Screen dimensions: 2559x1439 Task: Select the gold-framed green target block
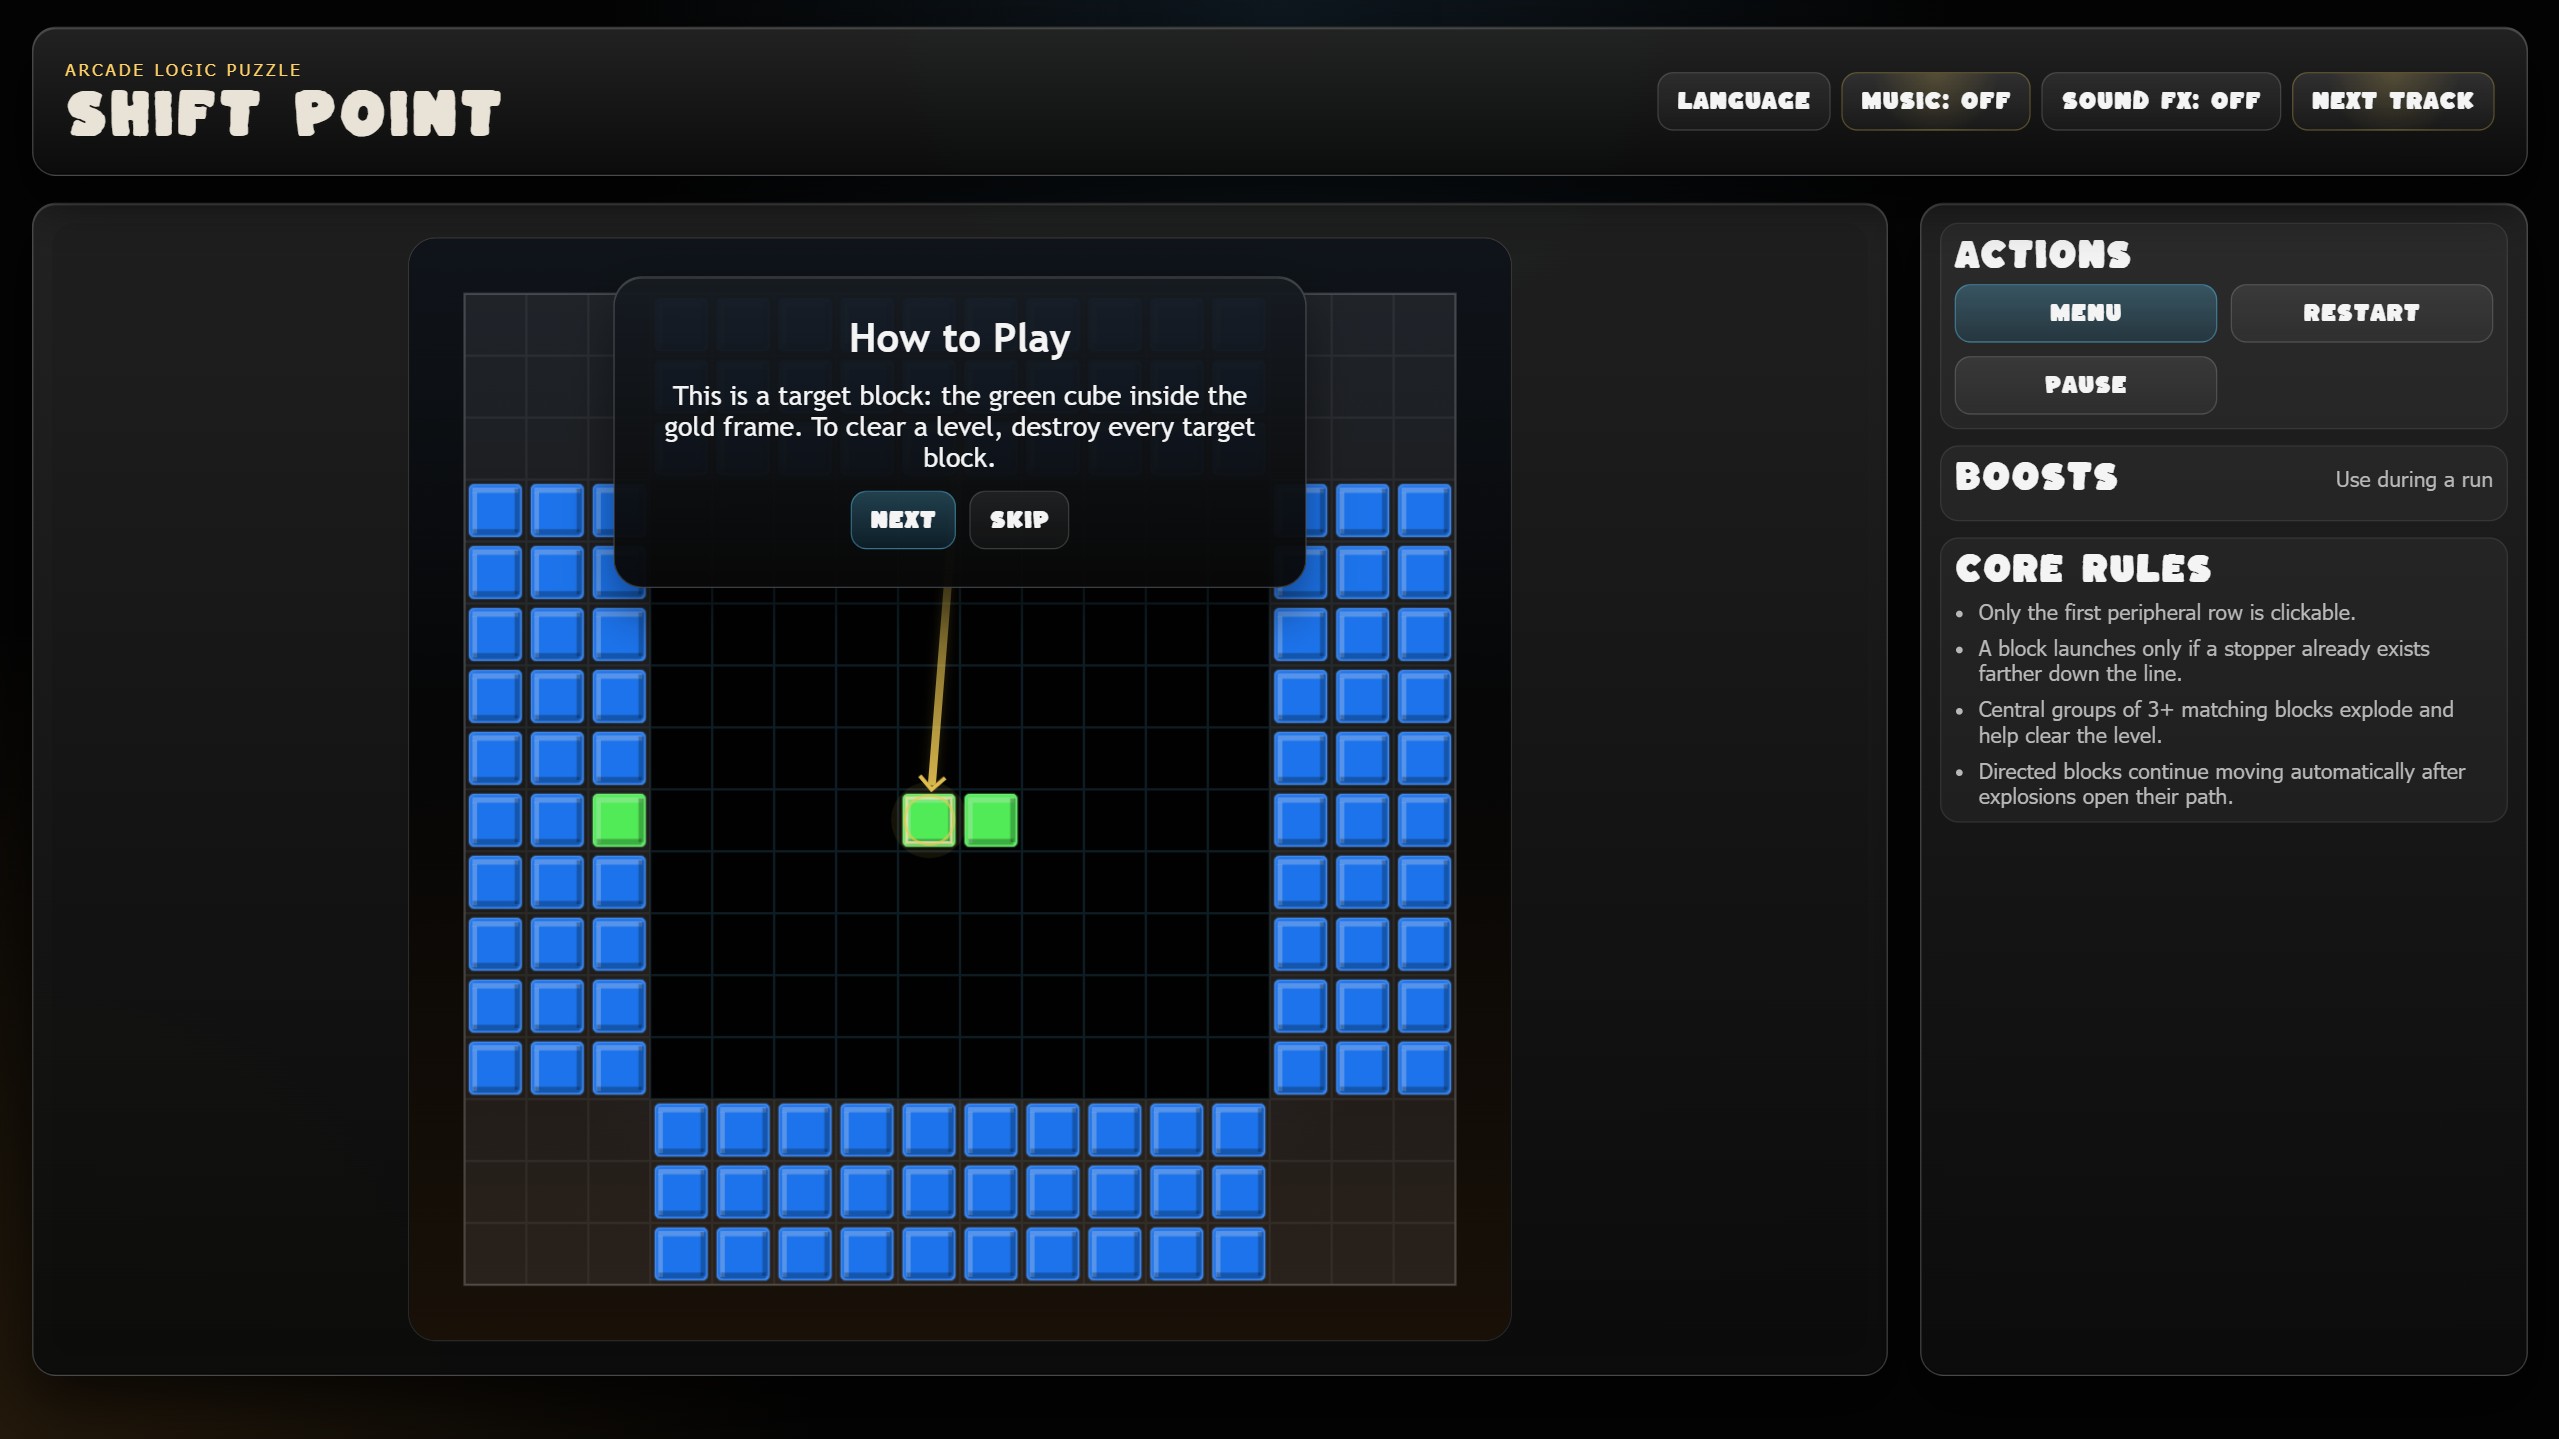[929, 820]
